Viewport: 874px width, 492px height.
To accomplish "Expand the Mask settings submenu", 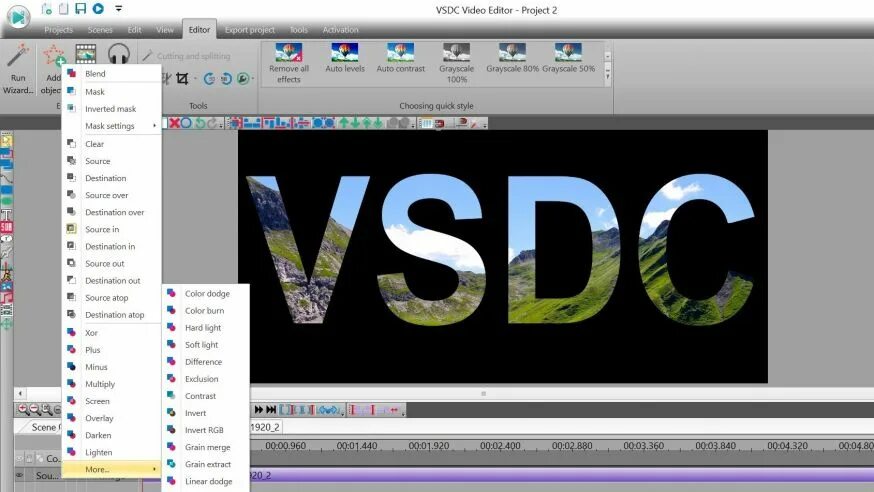I will tap(111, 126).
